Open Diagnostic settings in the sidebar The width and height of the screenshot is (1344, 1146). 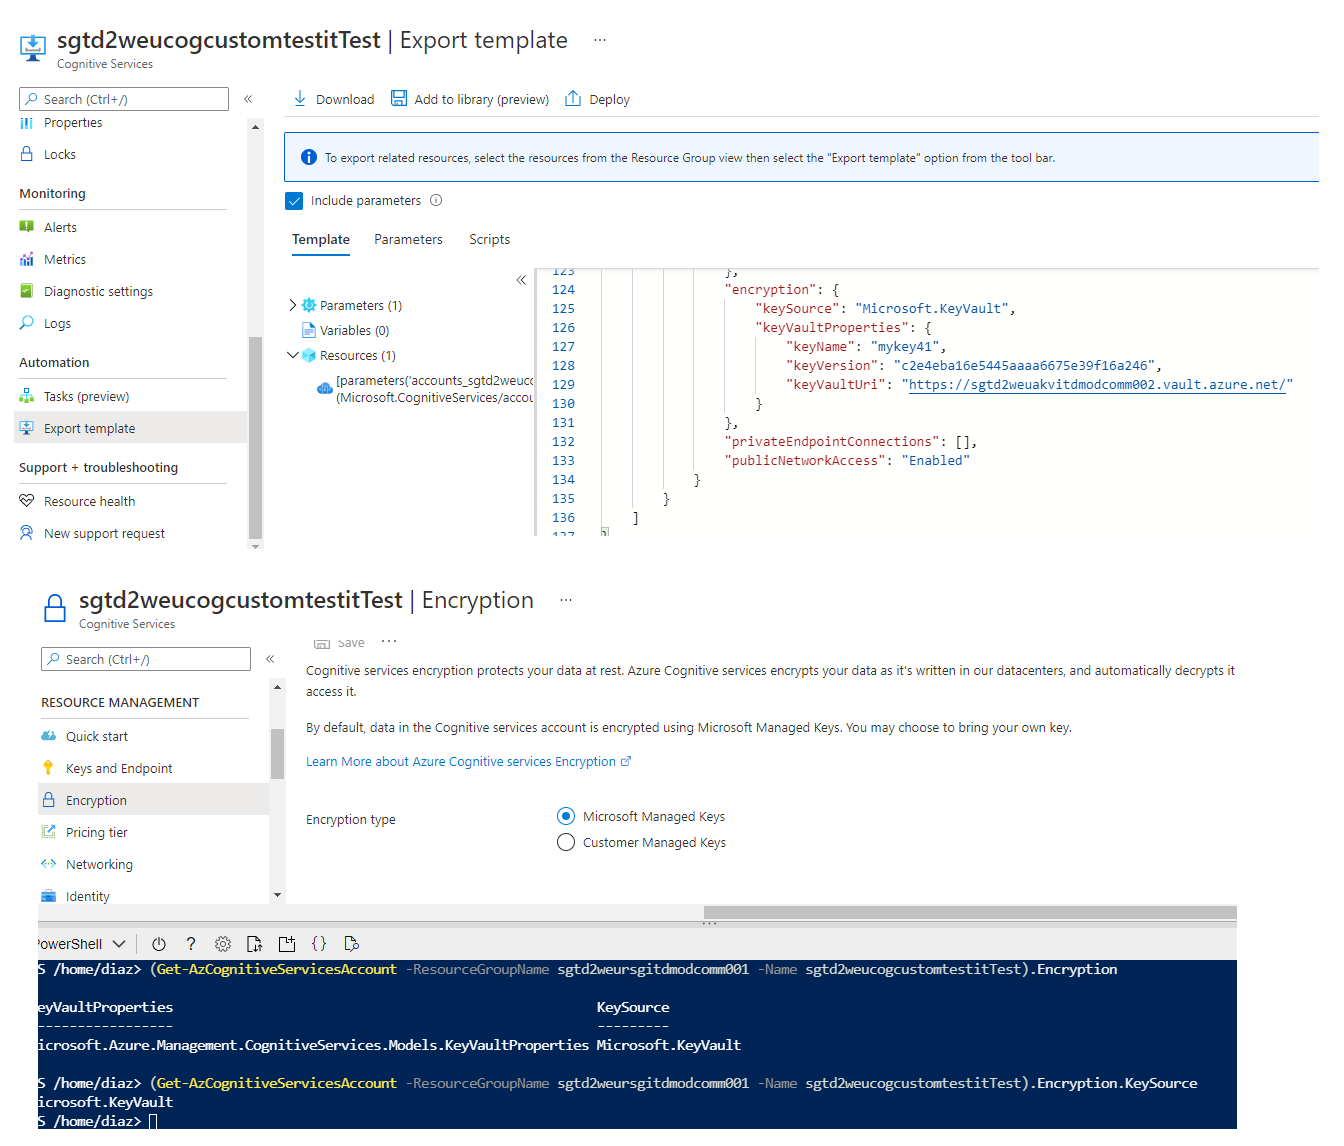click(x=98, y=291)
